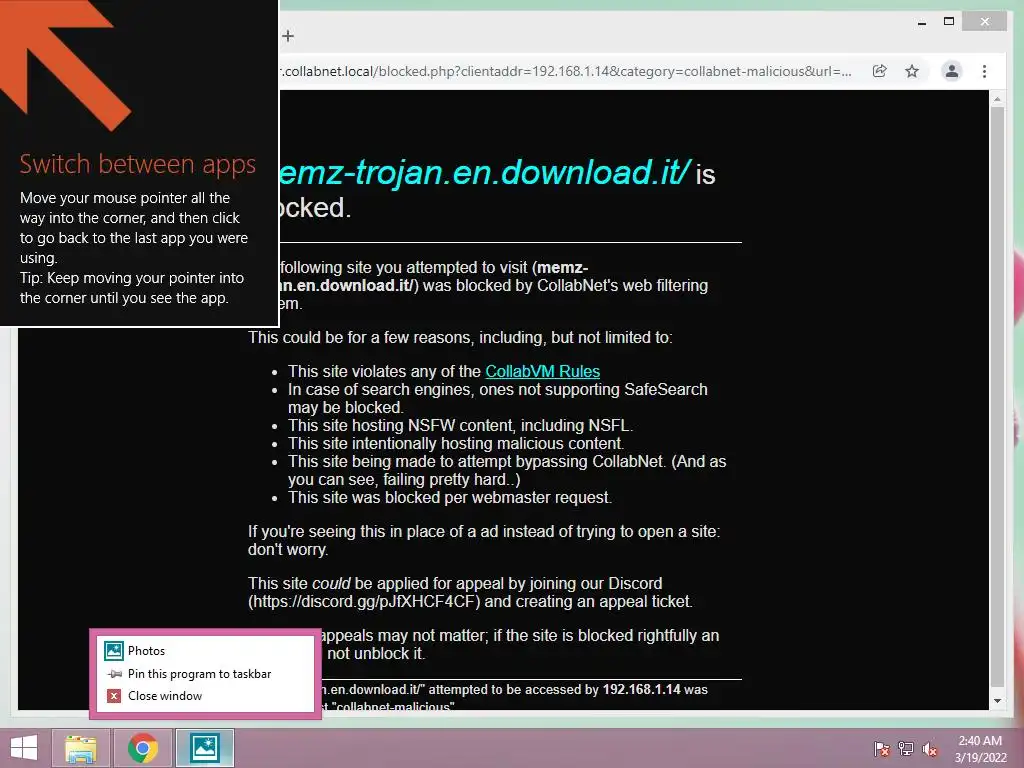Open the Action Center flag icon
This screenshot has height=768, width=1024.
point(882,748)
